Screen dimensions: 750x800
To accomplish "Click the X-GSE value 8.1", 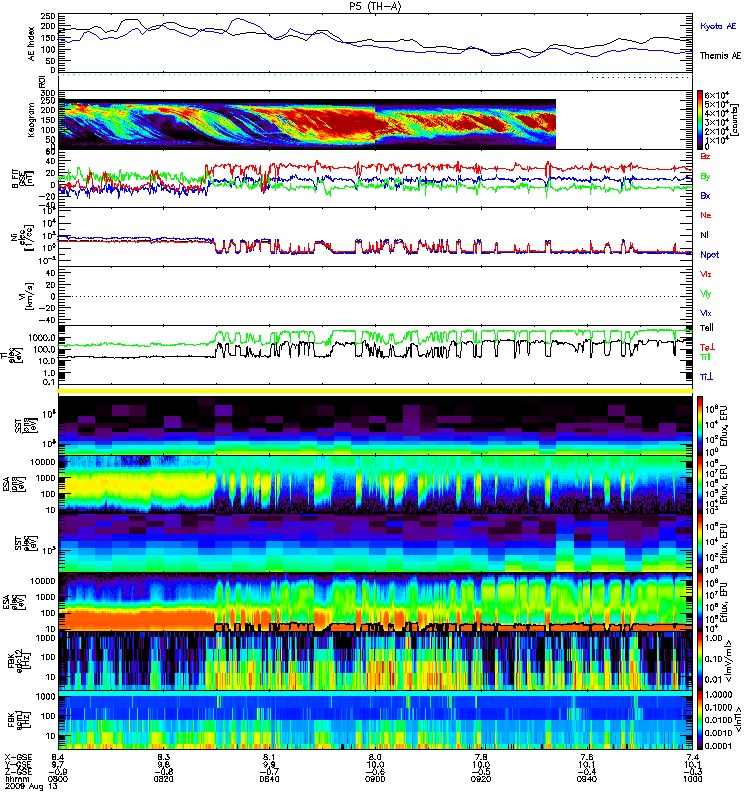I will tap(269, 757).
